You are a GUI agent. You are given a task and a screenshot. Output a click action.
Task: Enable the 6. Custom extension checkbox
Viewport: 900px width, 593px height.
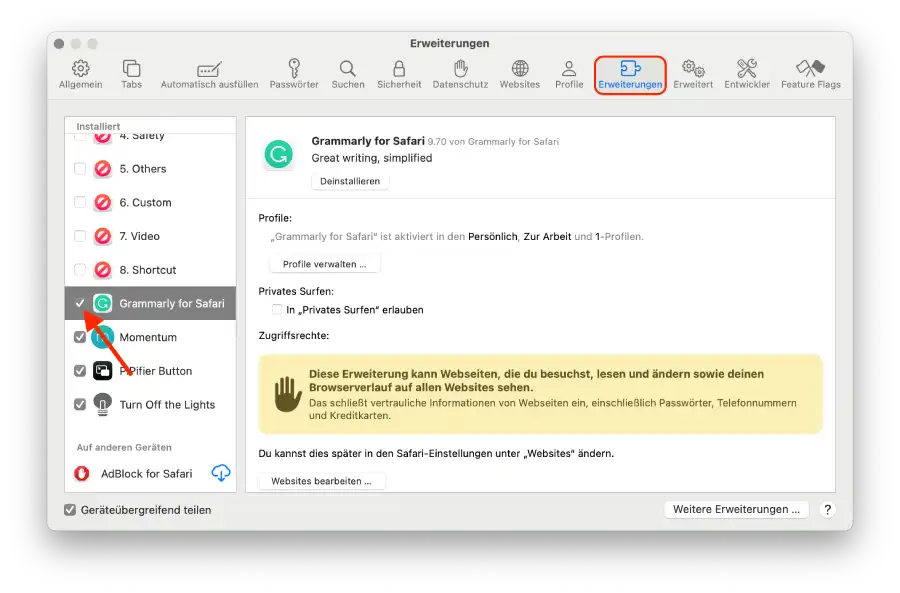(80, 203)
